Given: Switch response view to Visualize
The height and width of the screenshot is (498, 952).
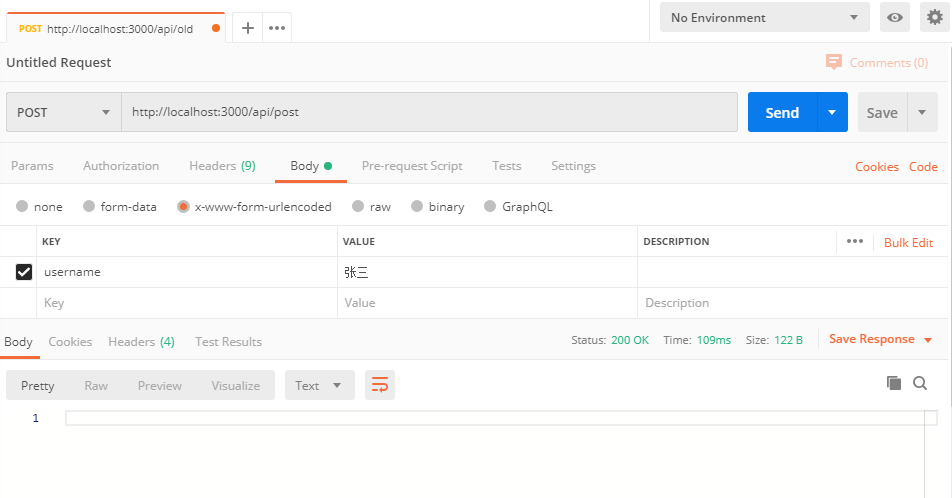Looking at the screenshot, I should [236, 385].
